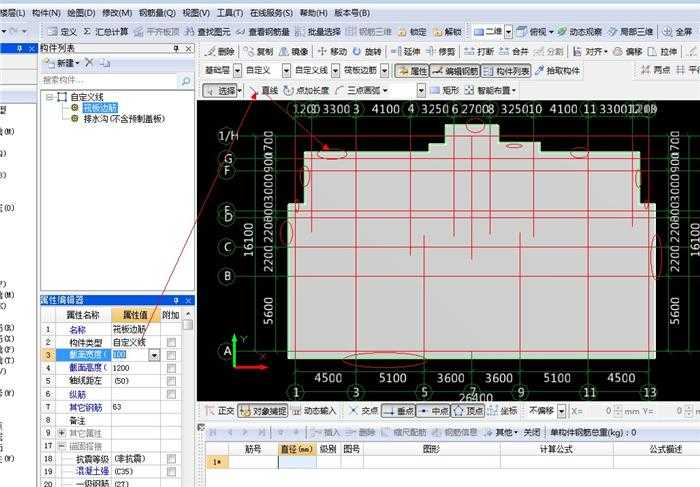Toggle 中点 midpoint snap
Screen dimensions: 700x487
(x=433, y=411)
